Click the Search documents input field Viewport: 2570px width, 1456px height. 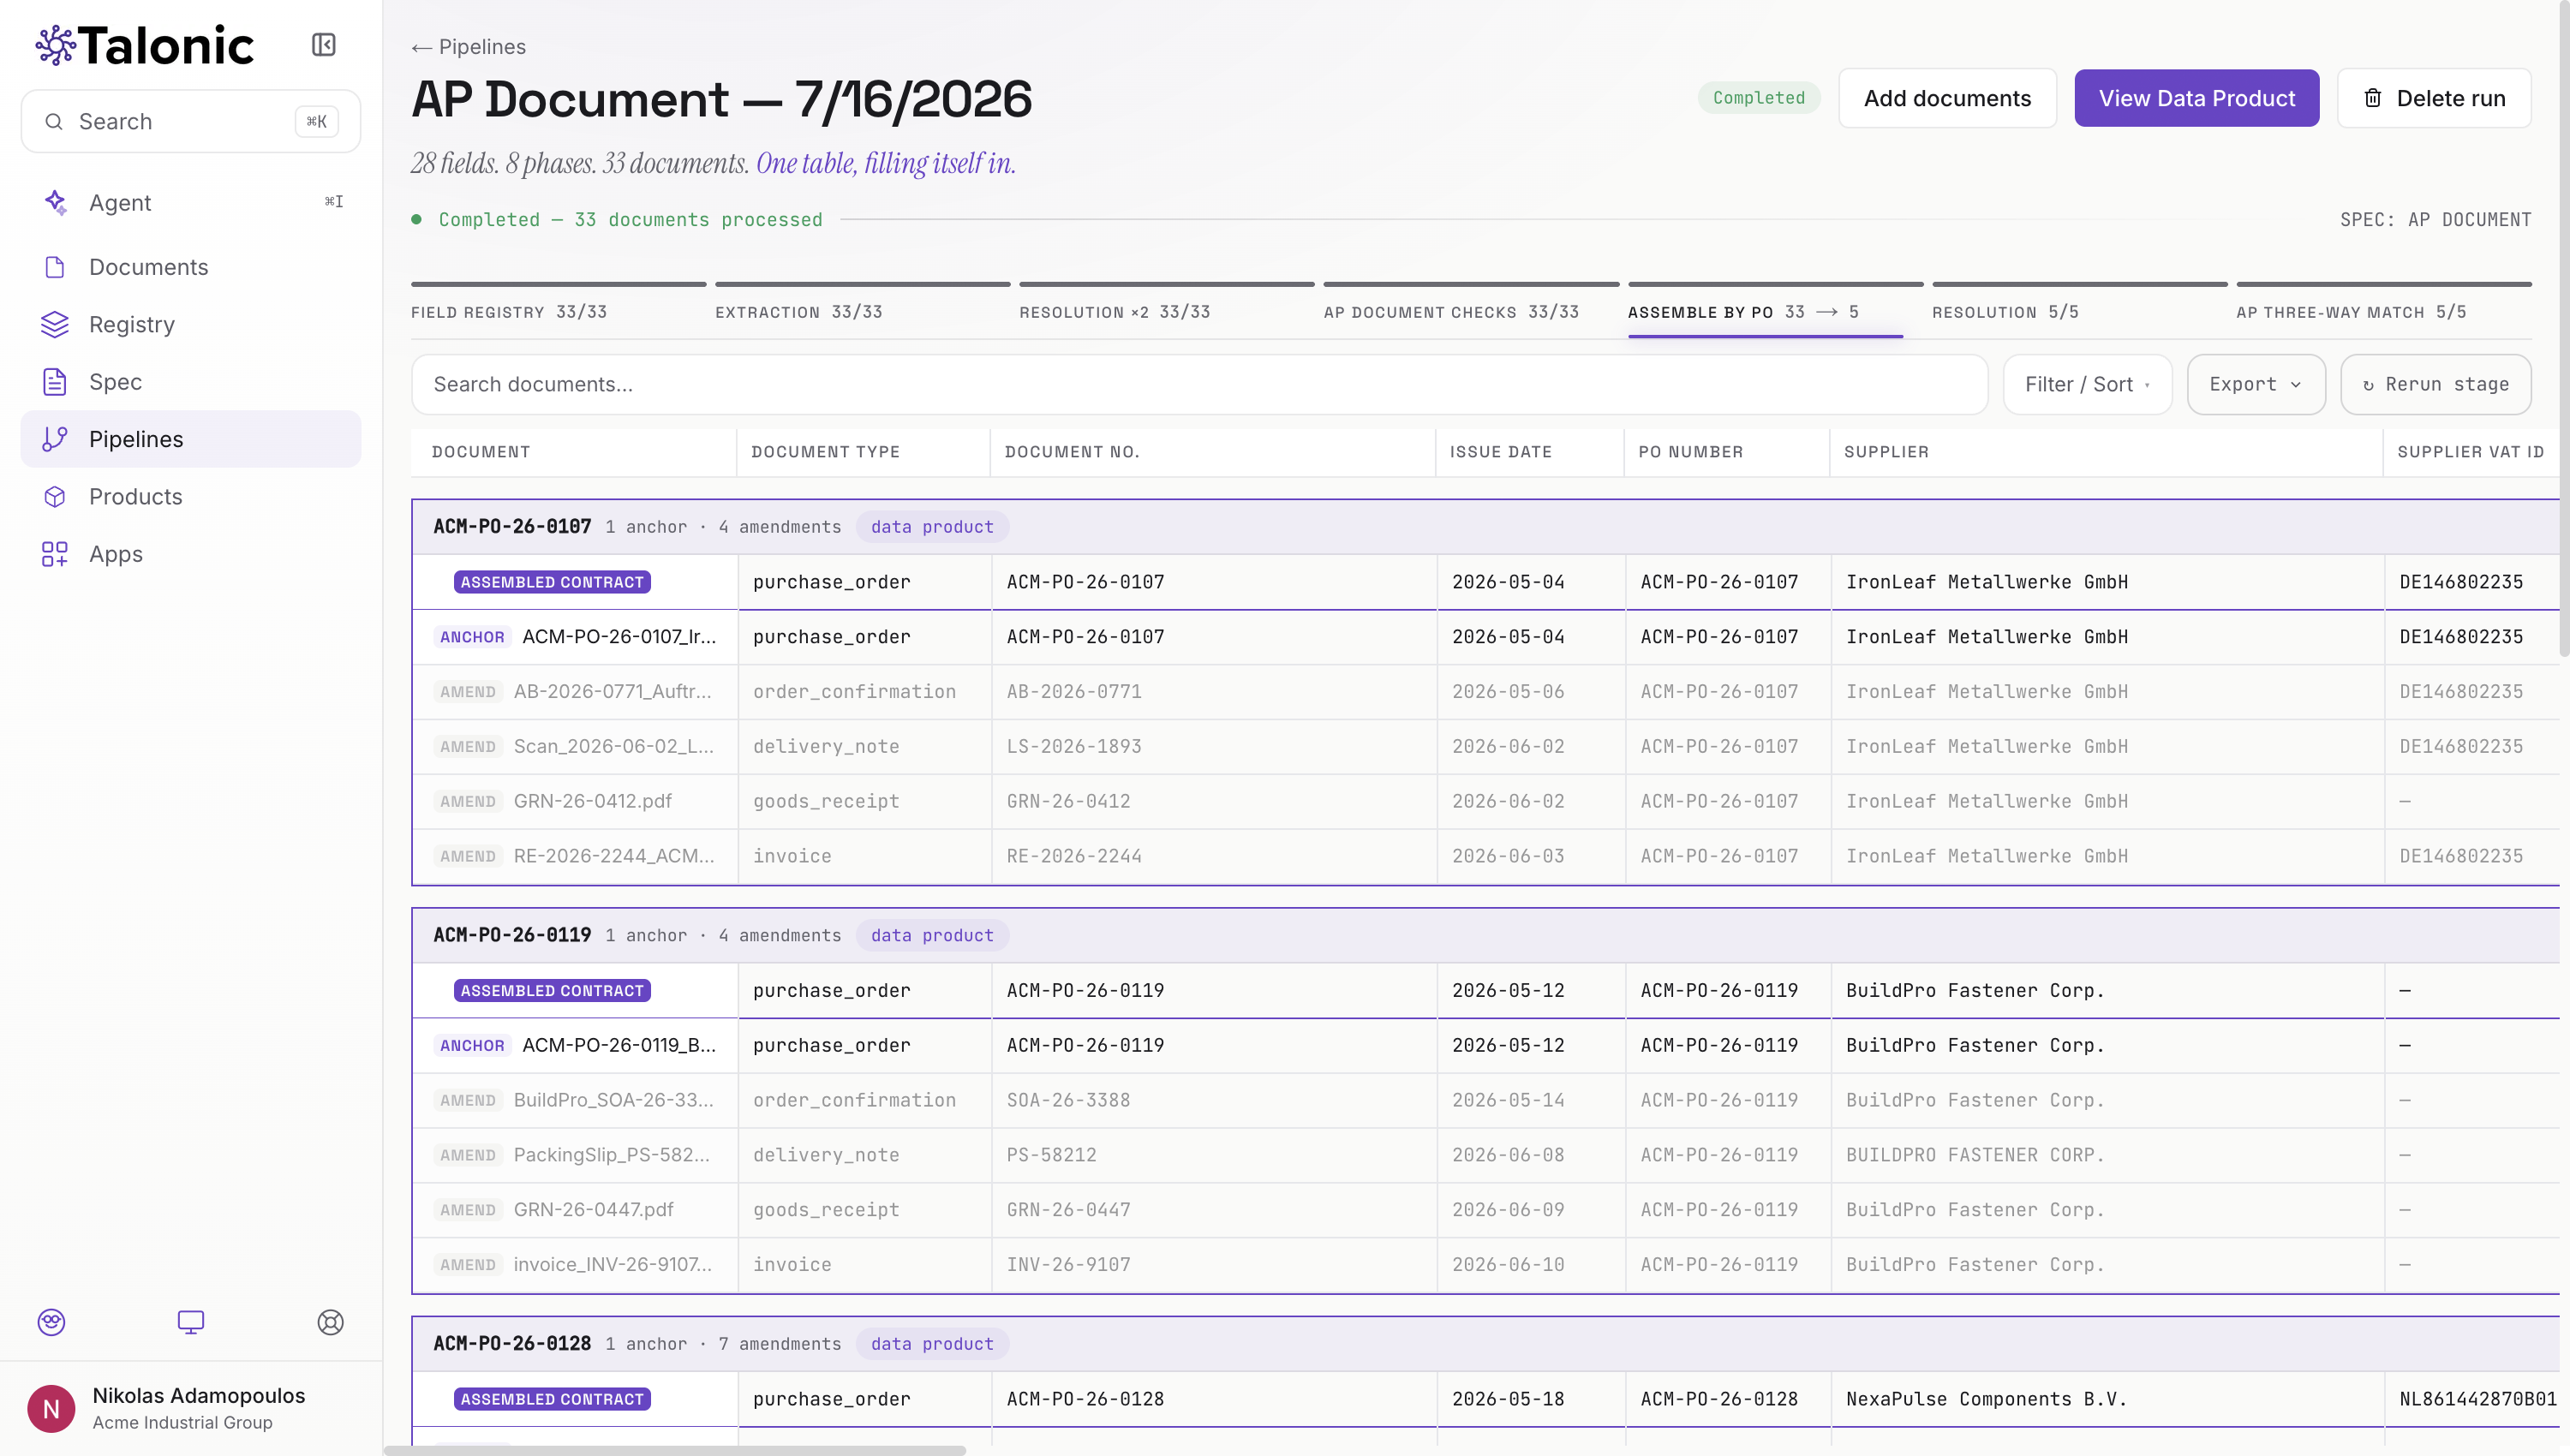tap(1199, 384)
